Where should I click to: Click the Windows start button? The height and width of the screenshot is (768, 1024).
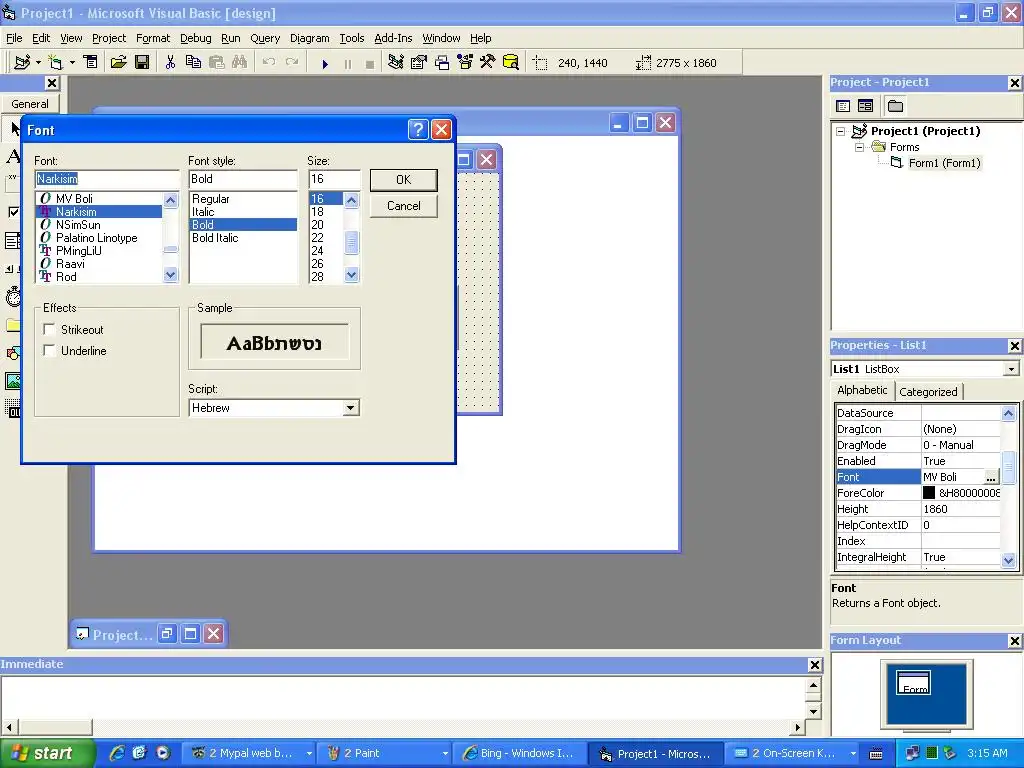pos(48,753)
